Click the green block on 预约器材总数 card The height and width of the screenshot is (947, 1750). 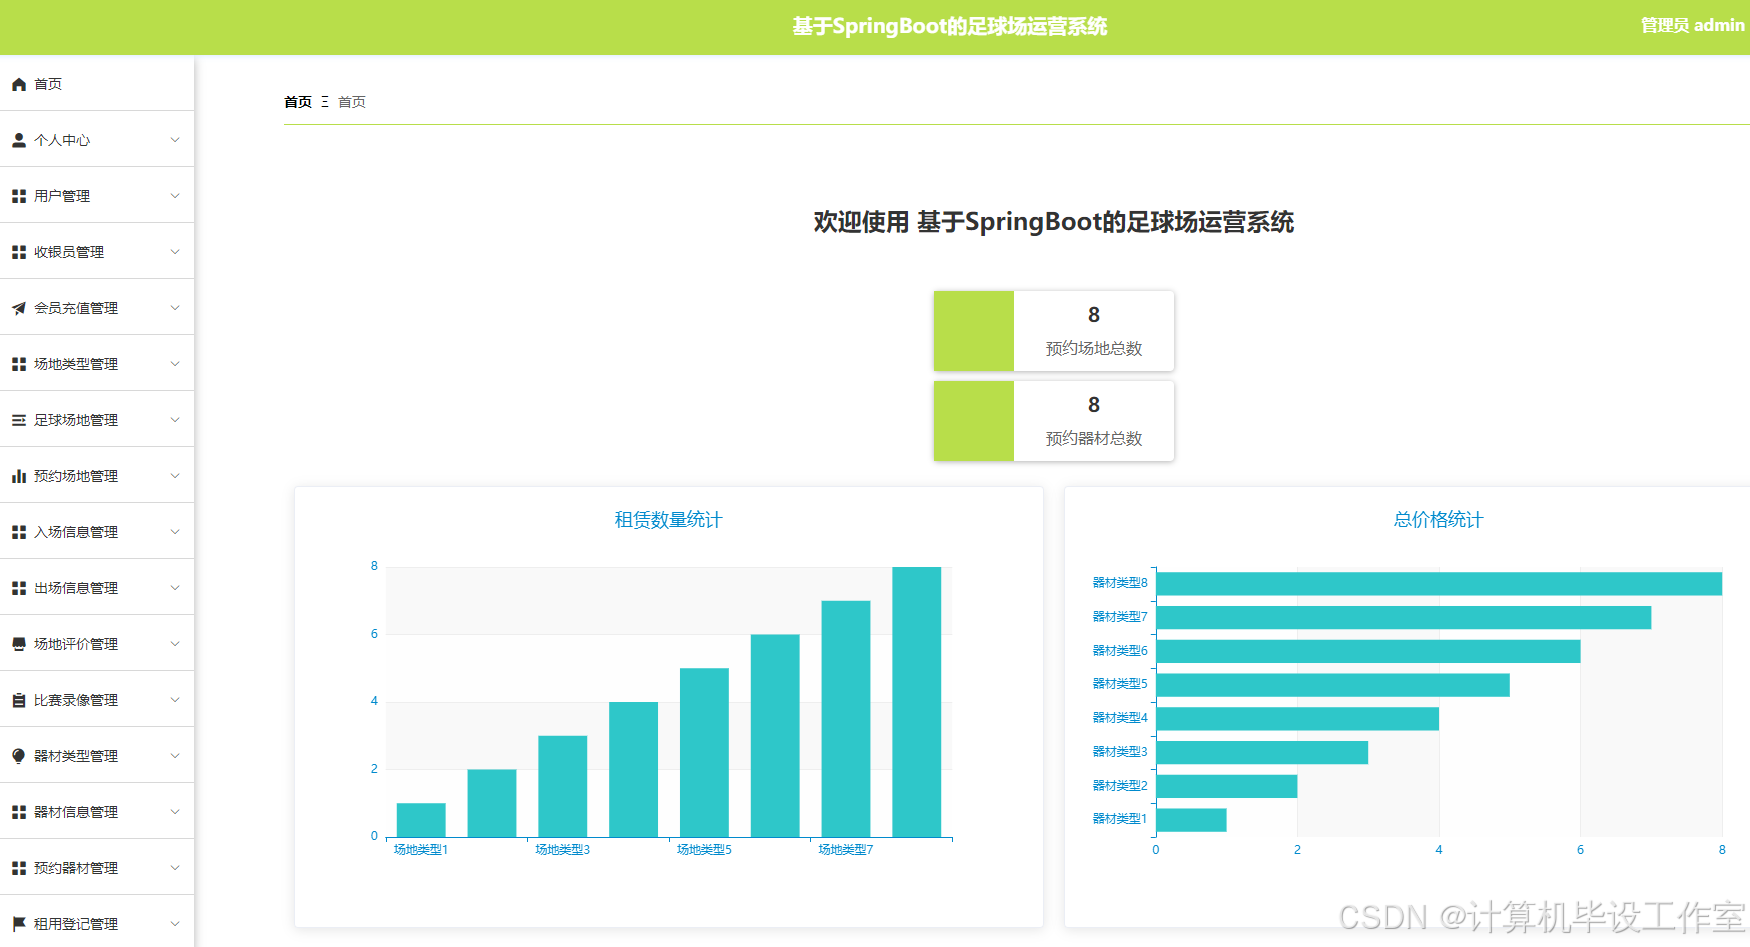click(x=974, y=421)
